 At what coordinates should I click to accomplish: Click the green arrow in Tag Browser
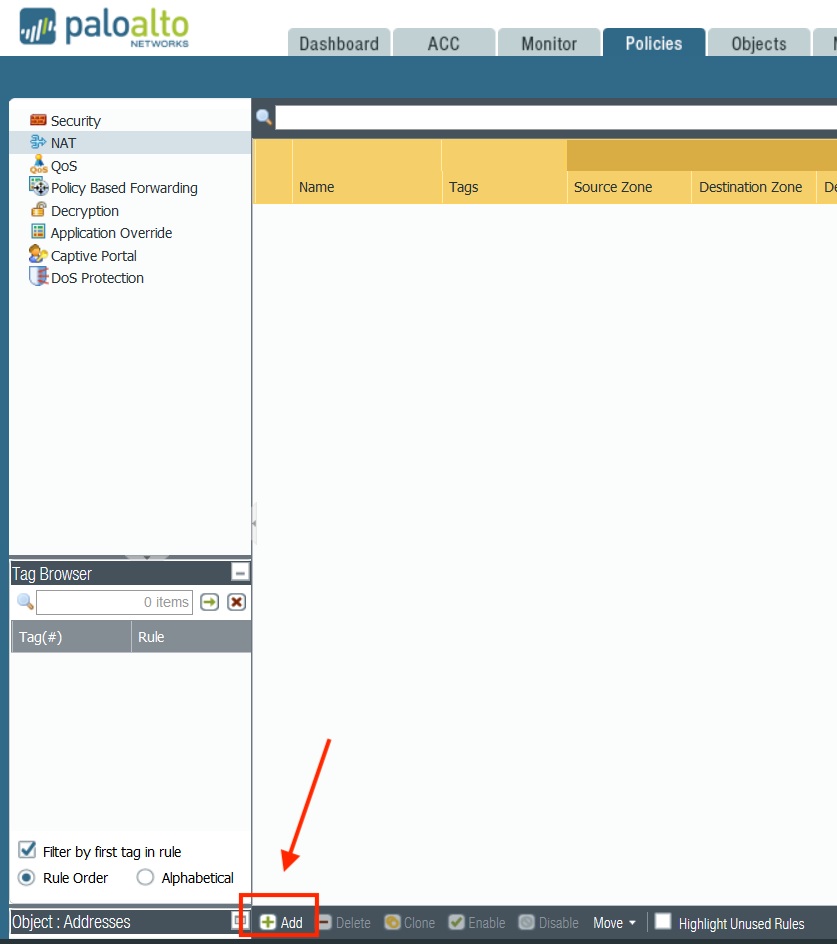pyautogui.click(x=209, y=602)
